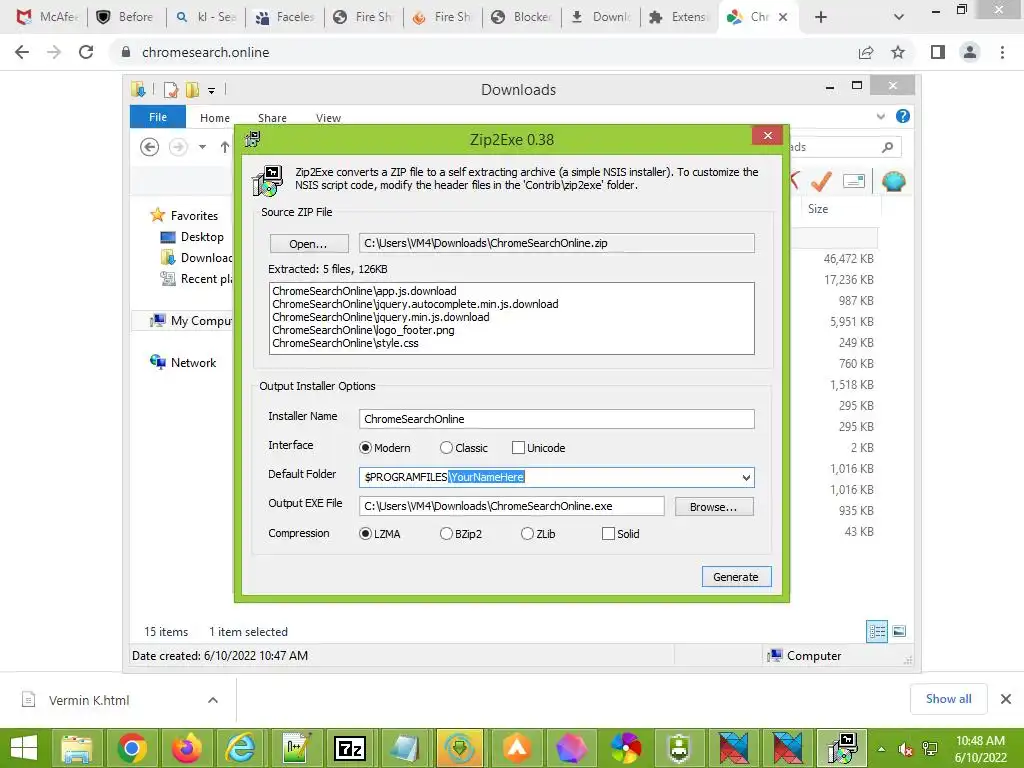
Task: Open the File menu in Explorer
Action: point(158,117)
